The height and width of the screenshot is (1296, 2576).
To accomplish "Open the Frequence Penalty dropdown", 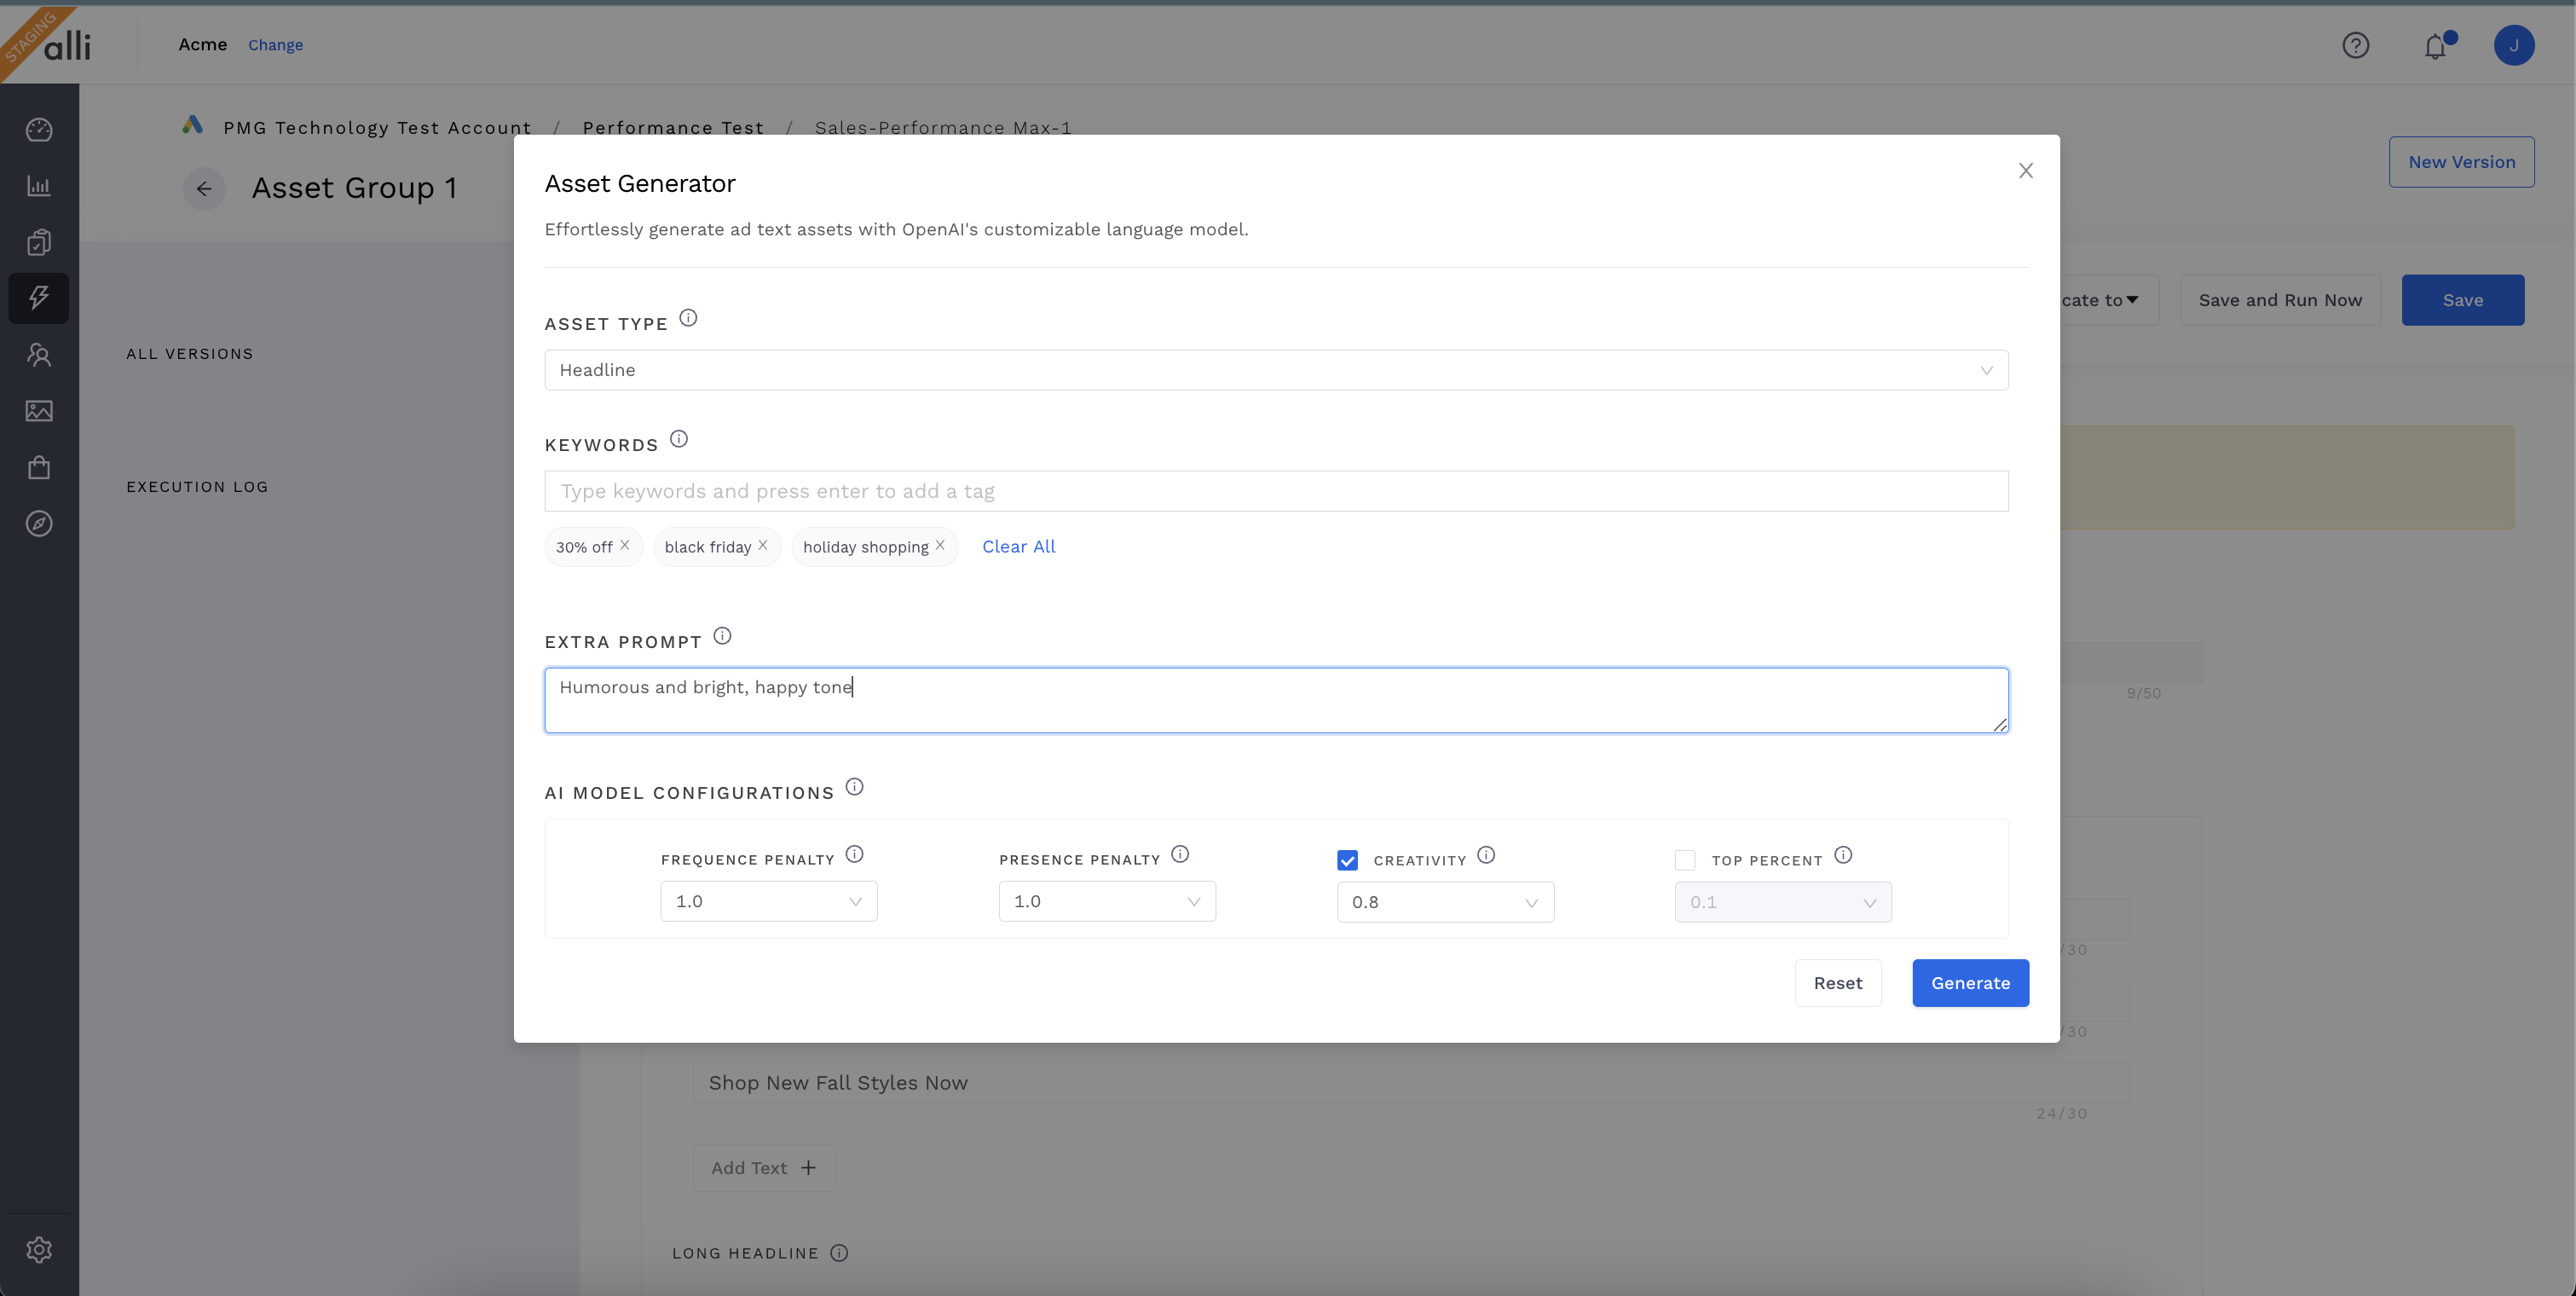I will pyautogui.click(x=768, y=901).
